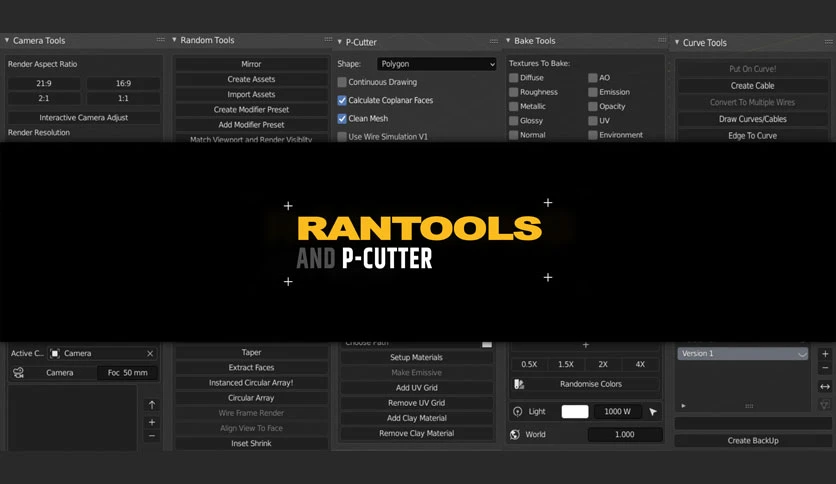The height and width of the screenshot is (484, 836).
Task: Click the Randomise Colors palette icon
Action: click(x=519, y=384)
